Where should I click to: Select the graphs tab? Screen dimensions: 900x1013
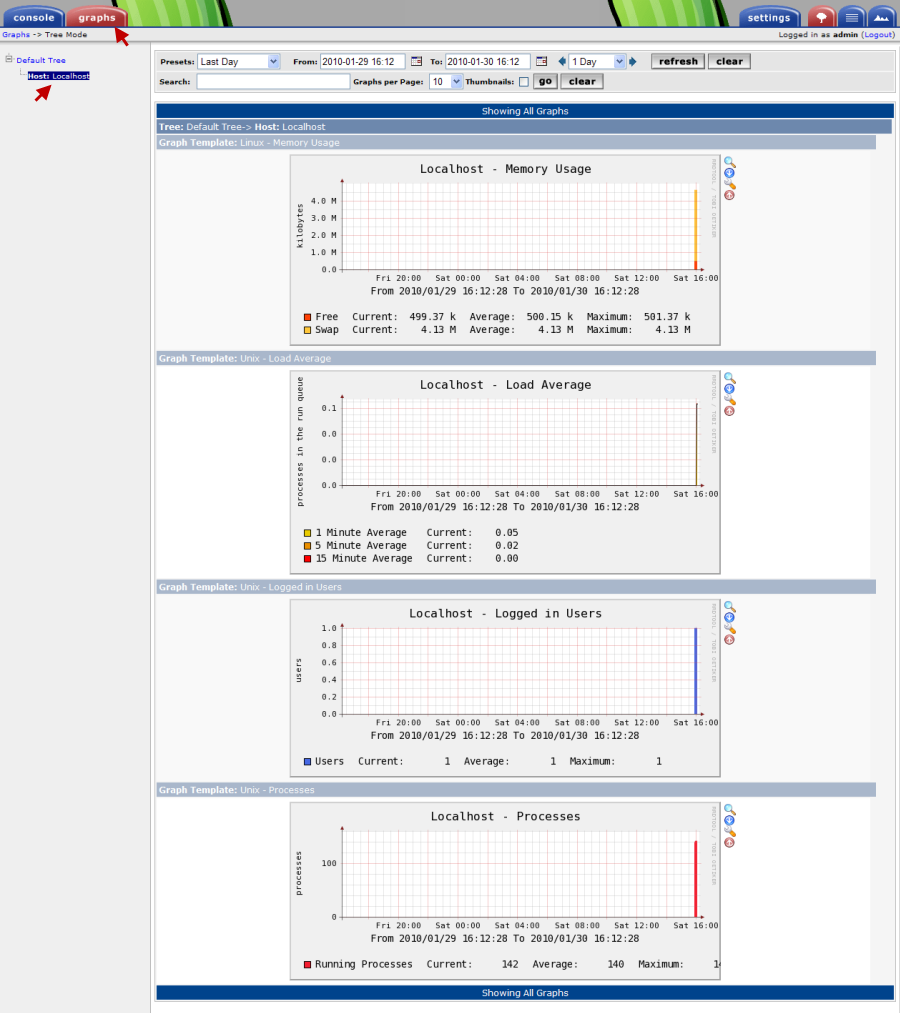[96, 16]
